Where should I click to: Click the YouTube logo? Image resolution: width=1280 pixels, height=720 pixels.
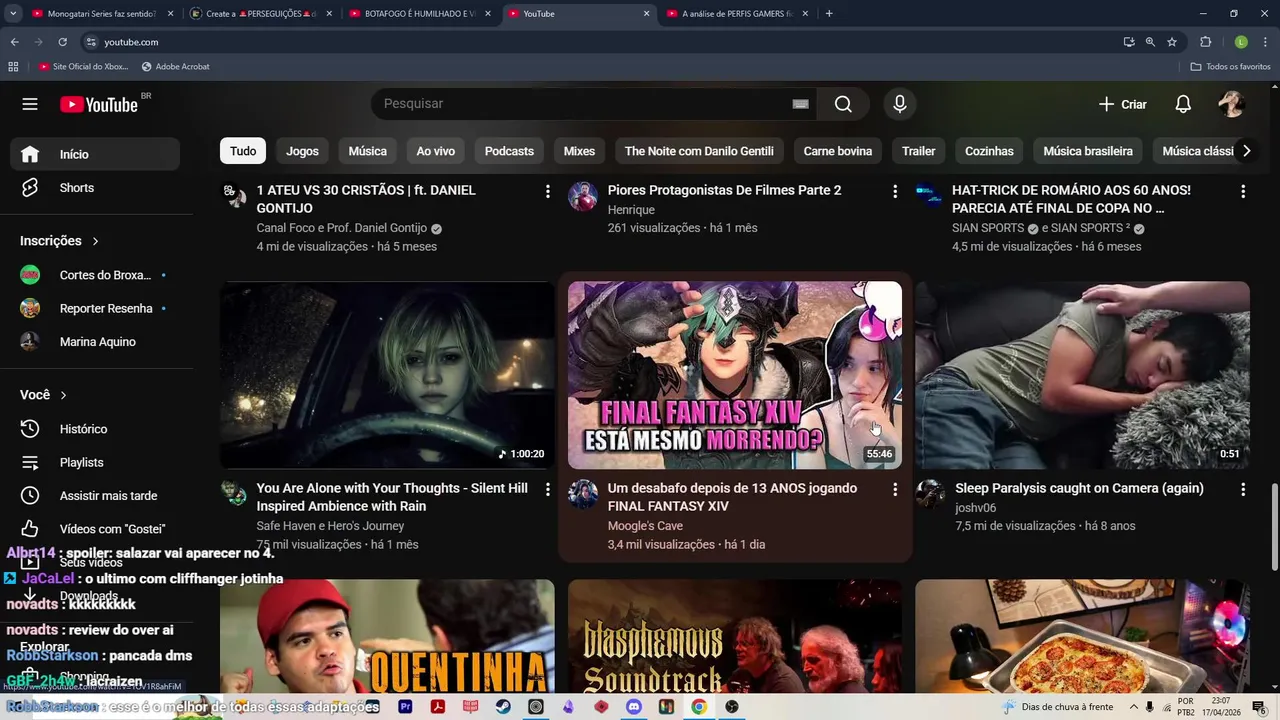tap(98, 104)
